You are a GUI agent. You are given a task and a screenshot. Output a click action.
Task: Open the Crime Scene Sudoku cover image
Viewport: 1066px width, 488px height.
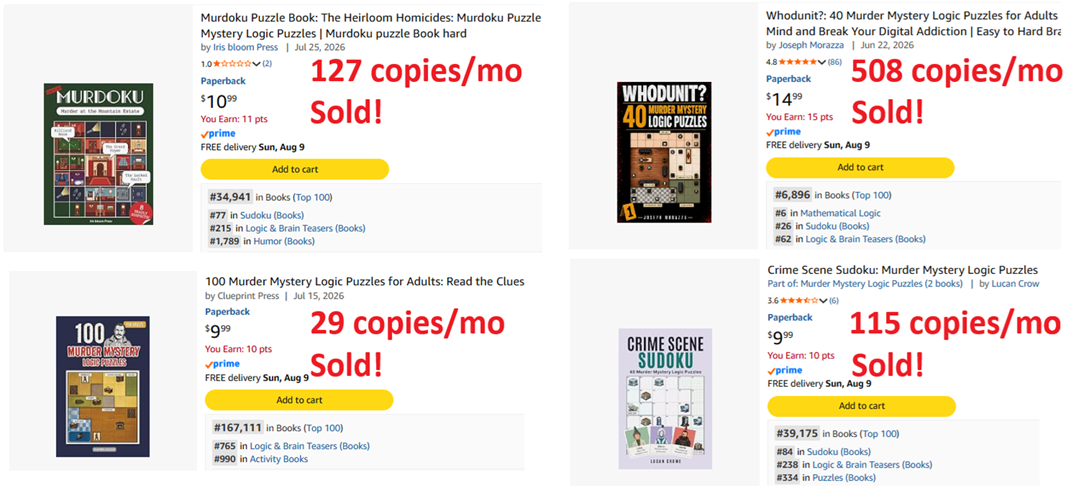666,398
